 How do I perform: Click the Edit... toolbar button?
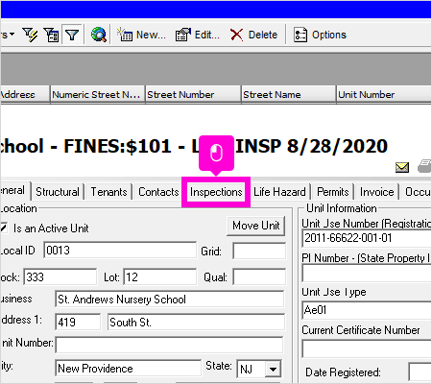(x=198, y=35)
